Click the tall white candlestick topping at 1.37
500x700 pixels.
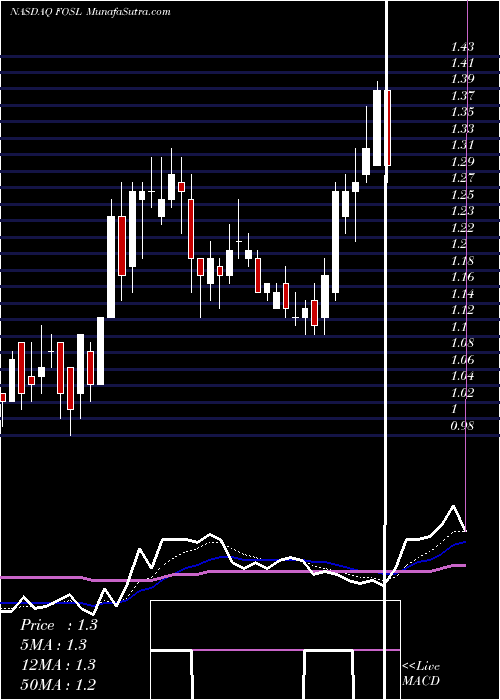[378, 128]
